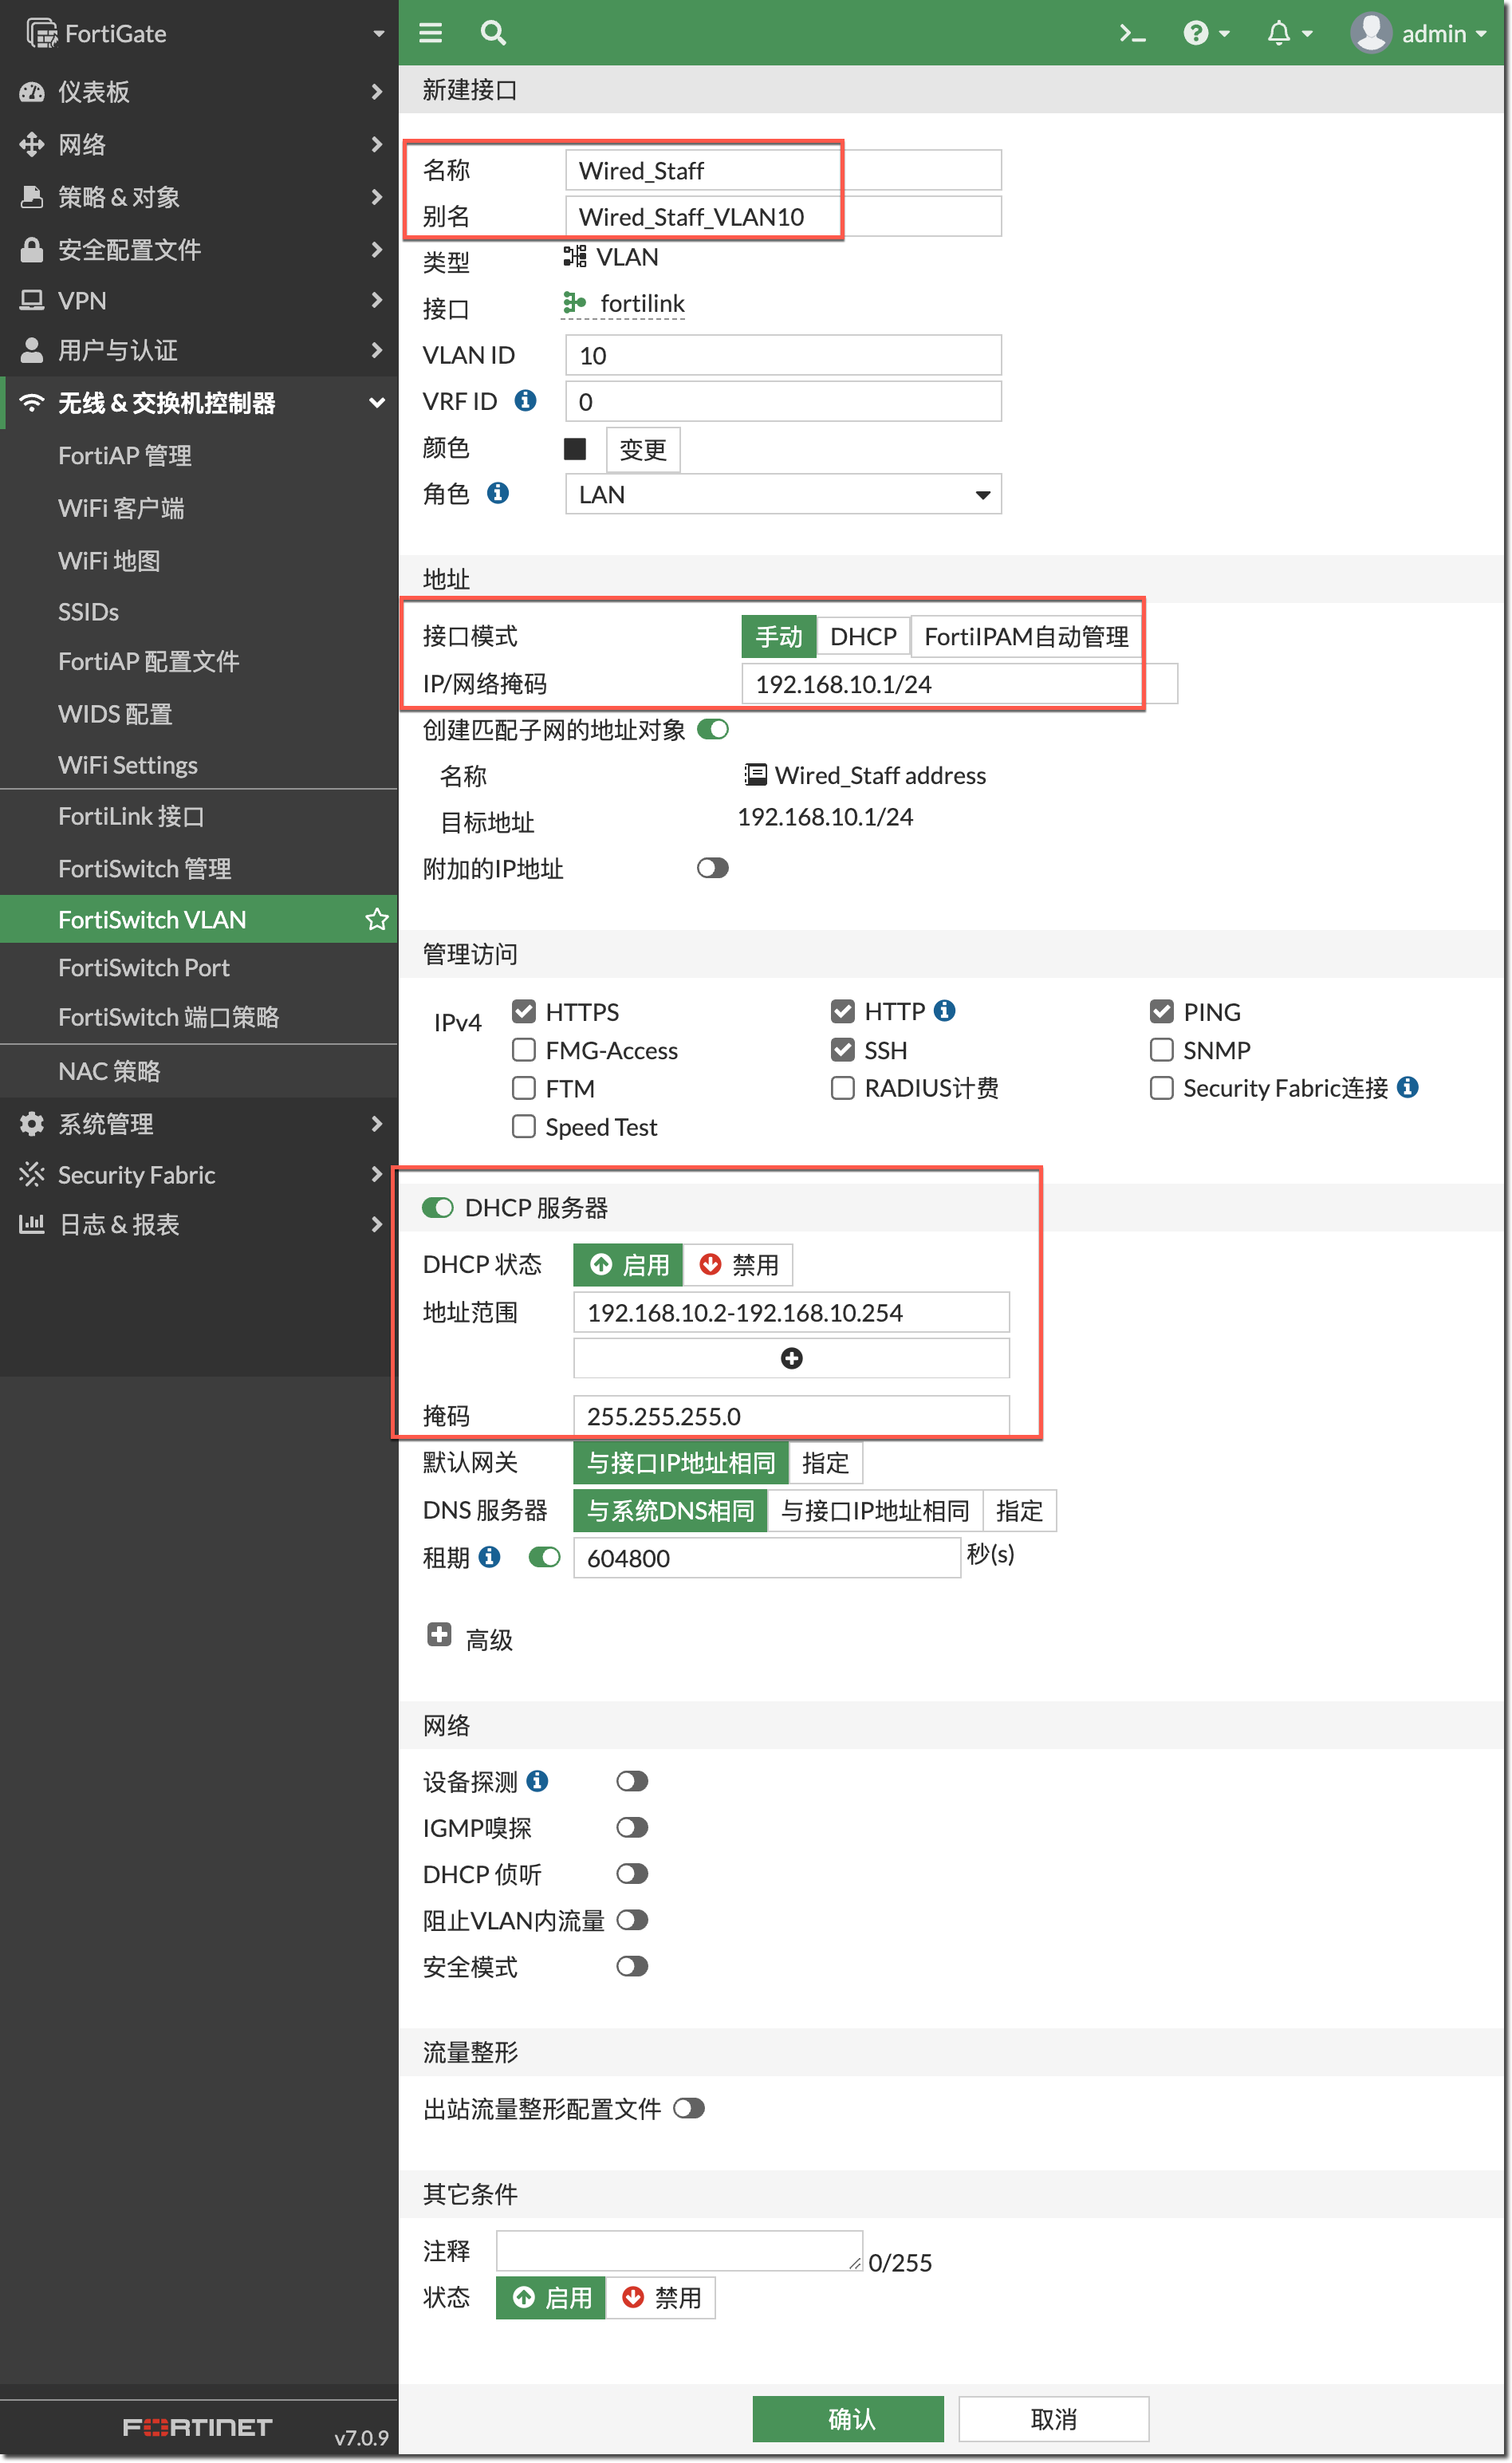Click the VRF ID info icon
The image size is (1512, 2463).
(525, 401)
